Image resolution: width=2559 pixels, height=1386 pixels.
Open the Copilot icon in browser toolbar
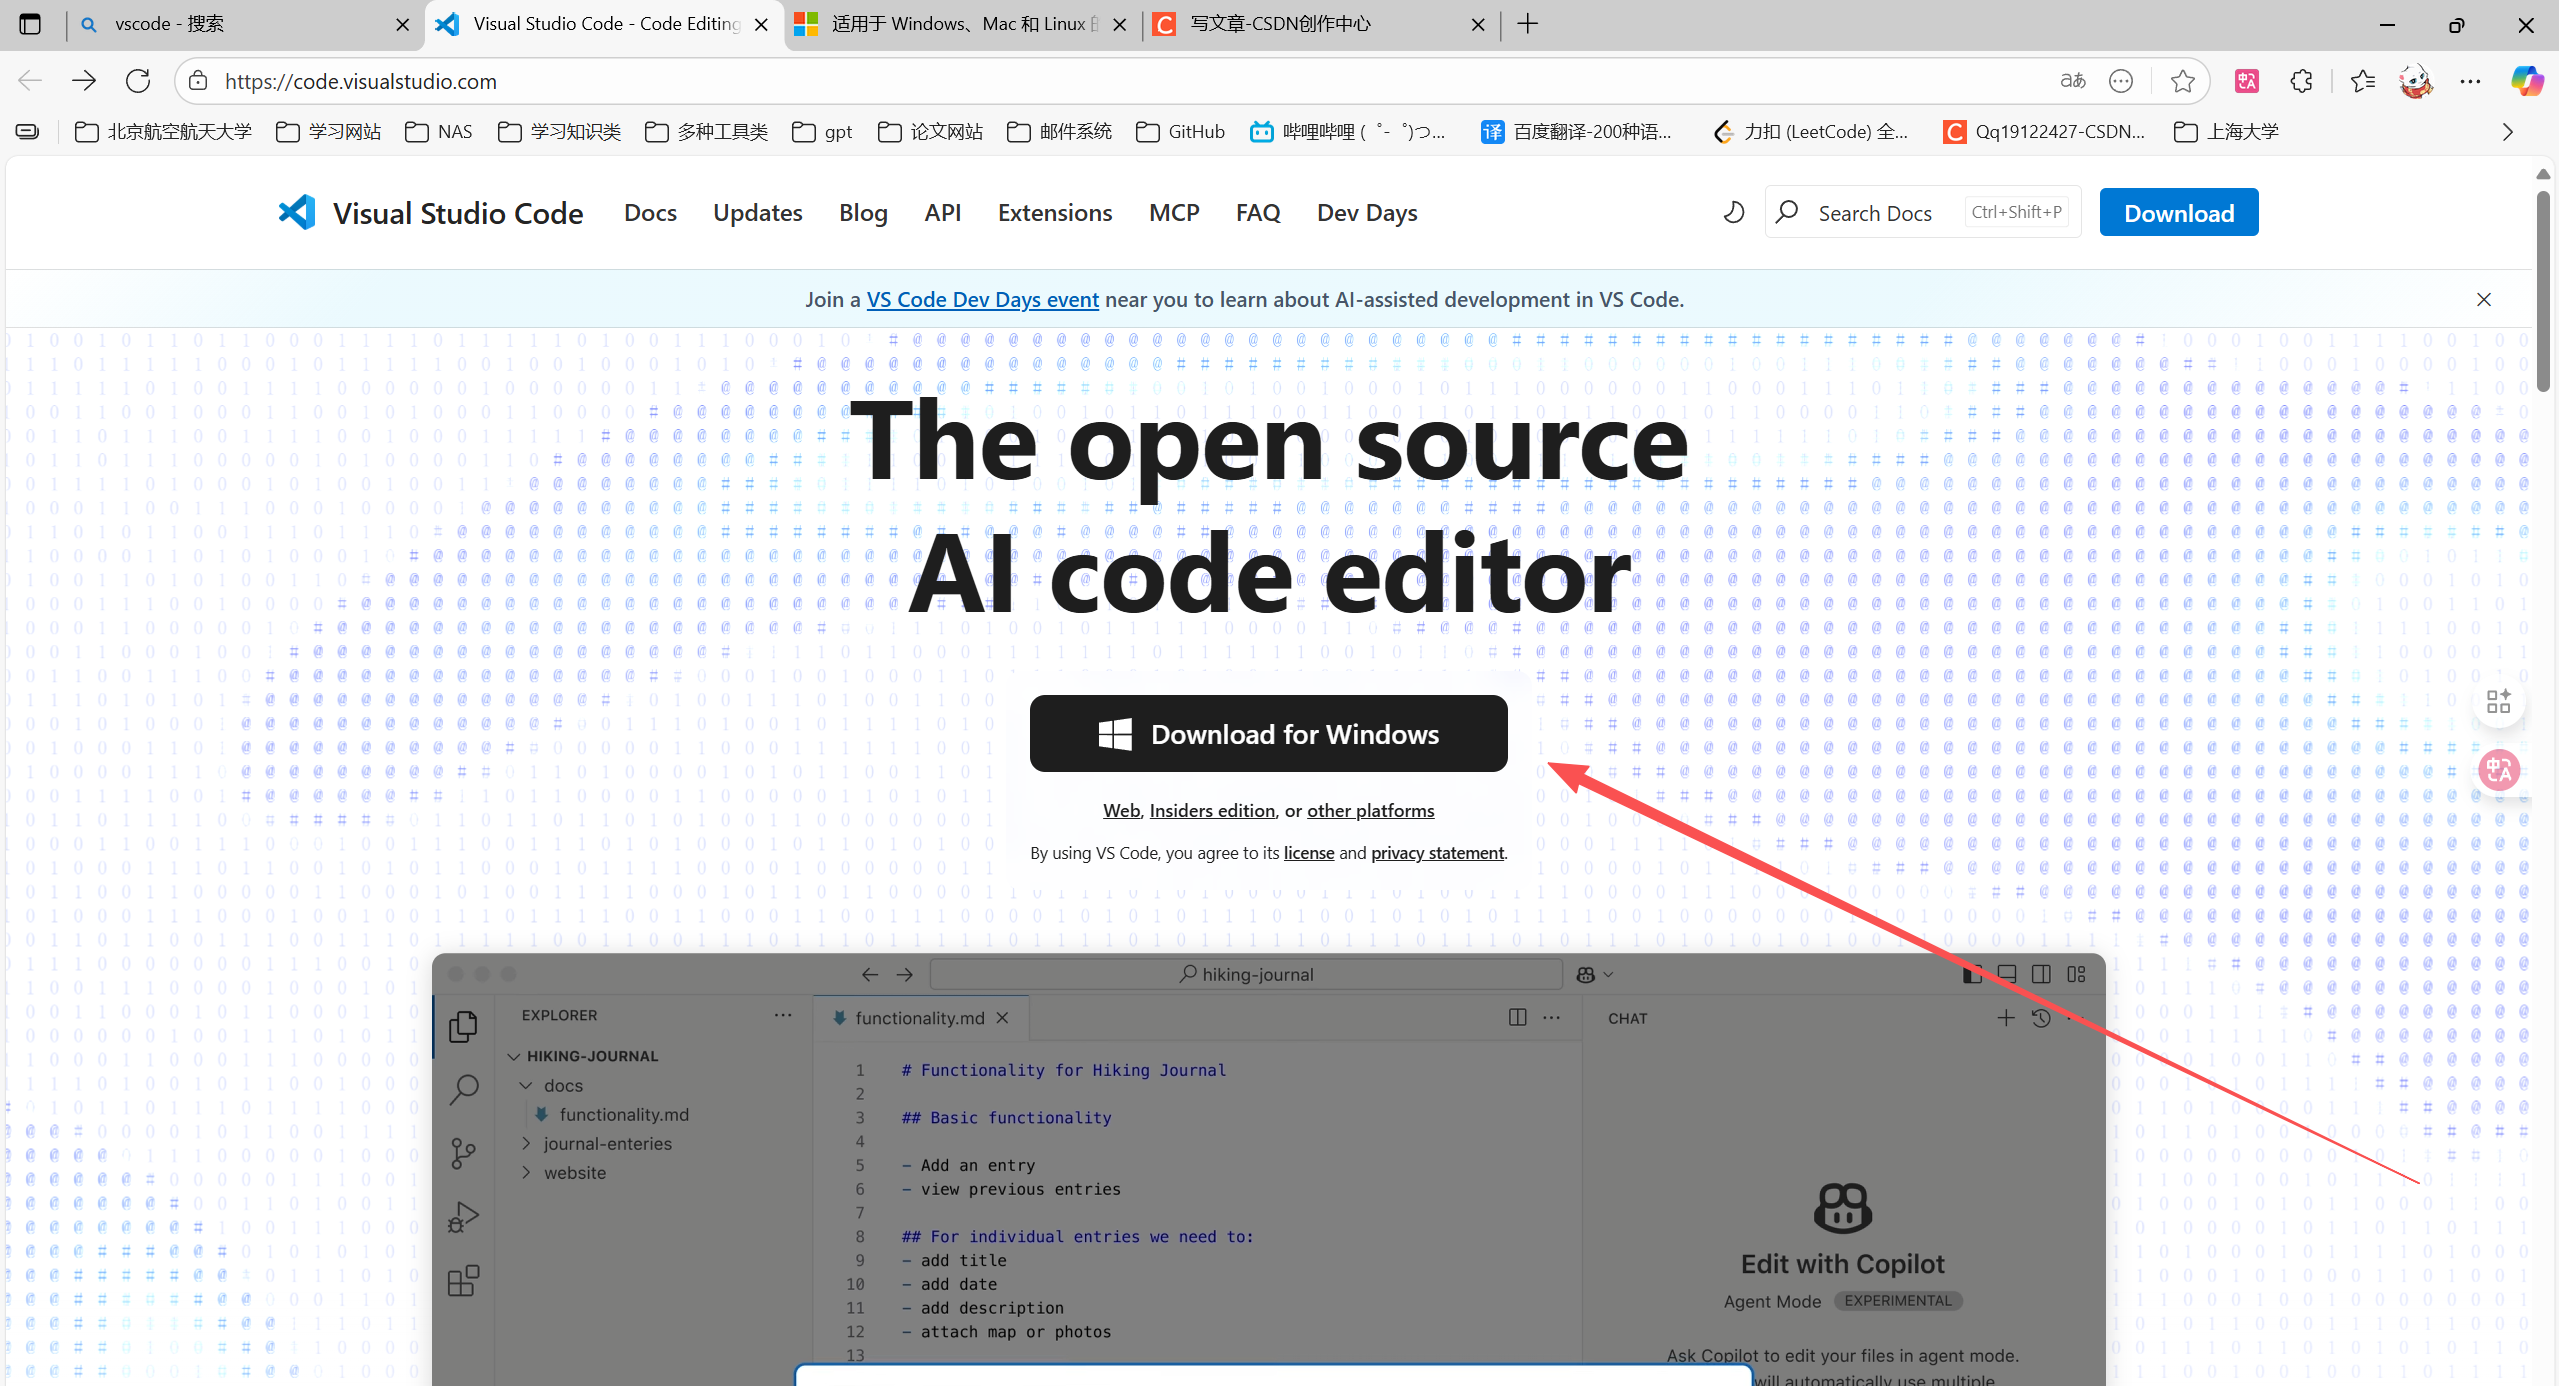[x=2526, y=81]
